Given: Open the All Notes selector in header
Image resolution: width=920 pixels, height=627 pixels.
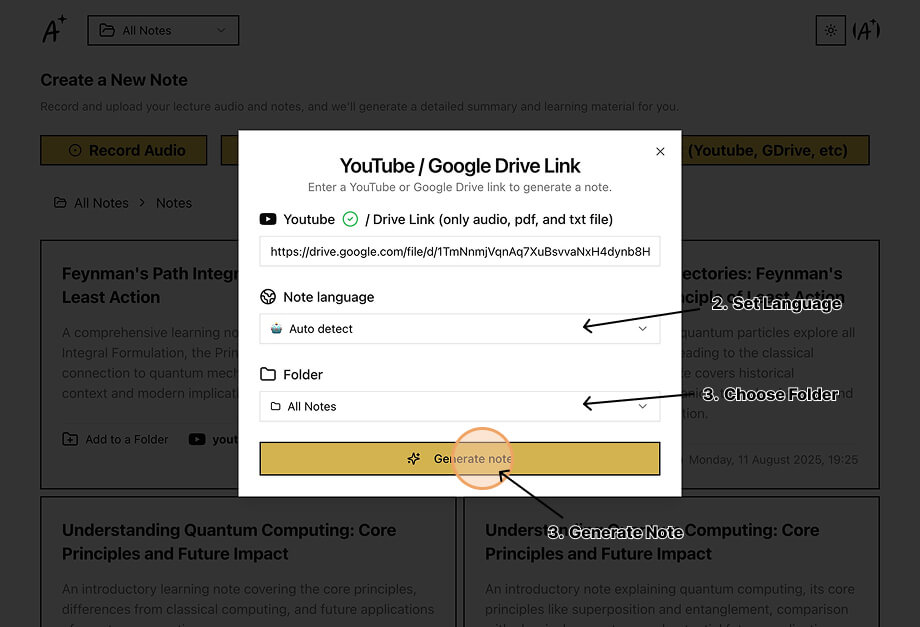Looking at the screenshot, I should pos(163,30).
